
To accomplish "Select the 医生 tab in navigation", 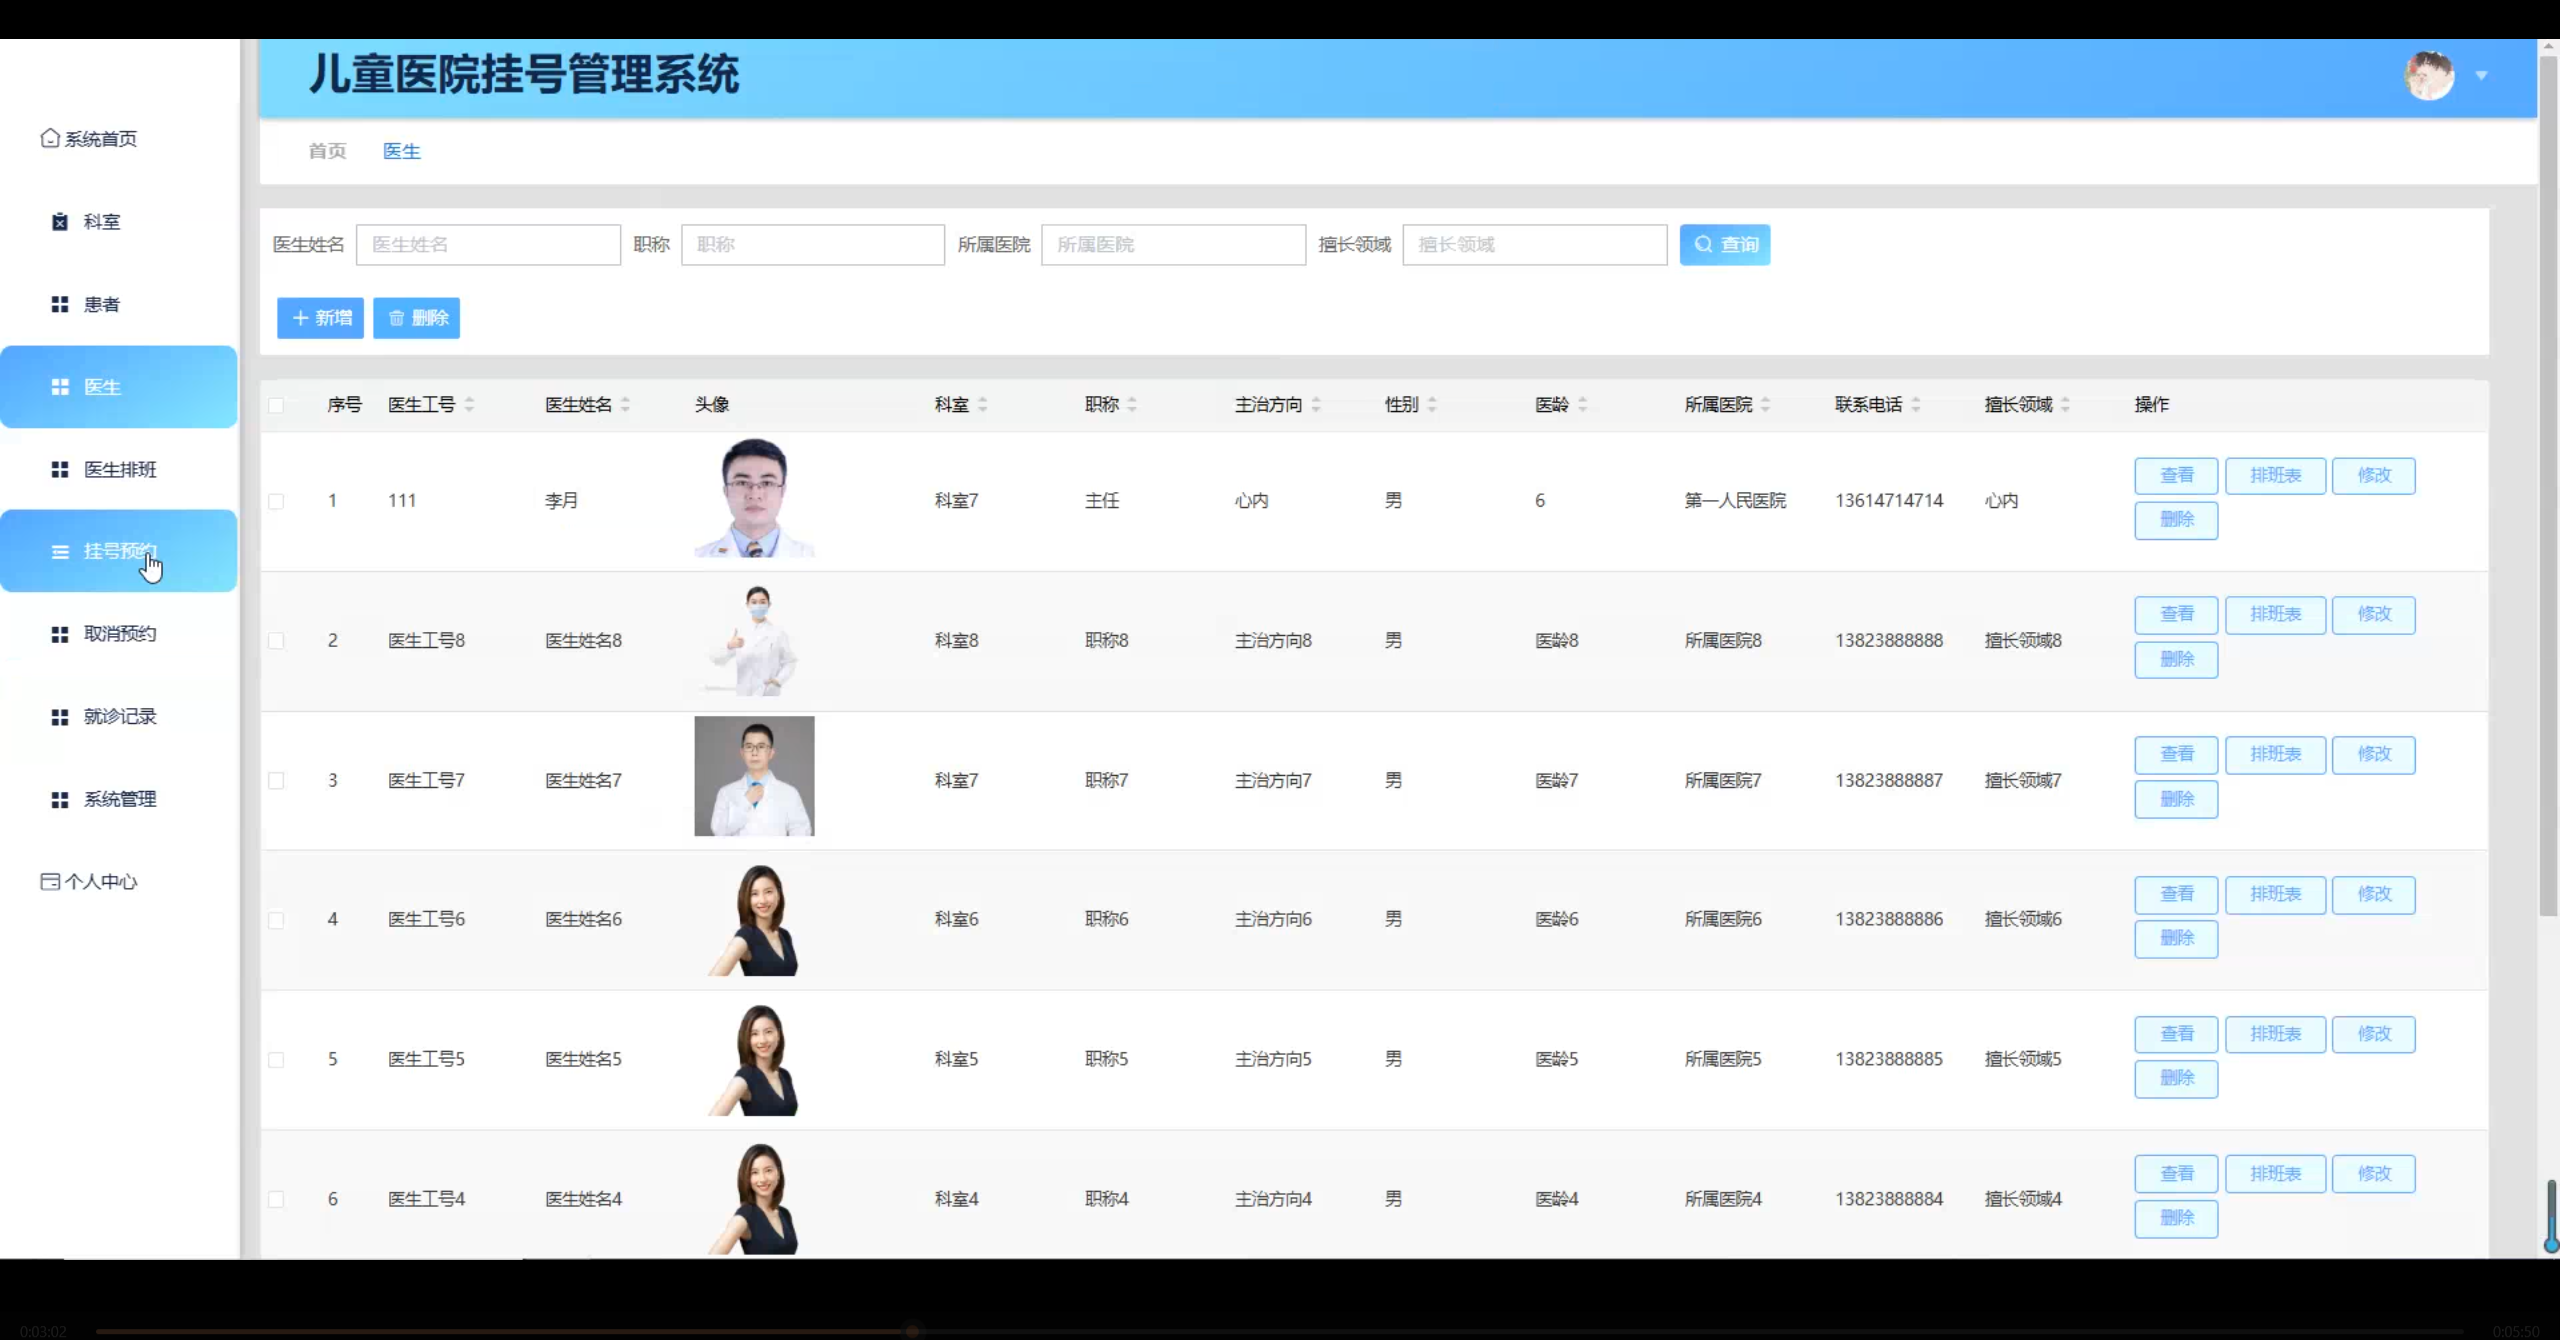I will point(402,150).
